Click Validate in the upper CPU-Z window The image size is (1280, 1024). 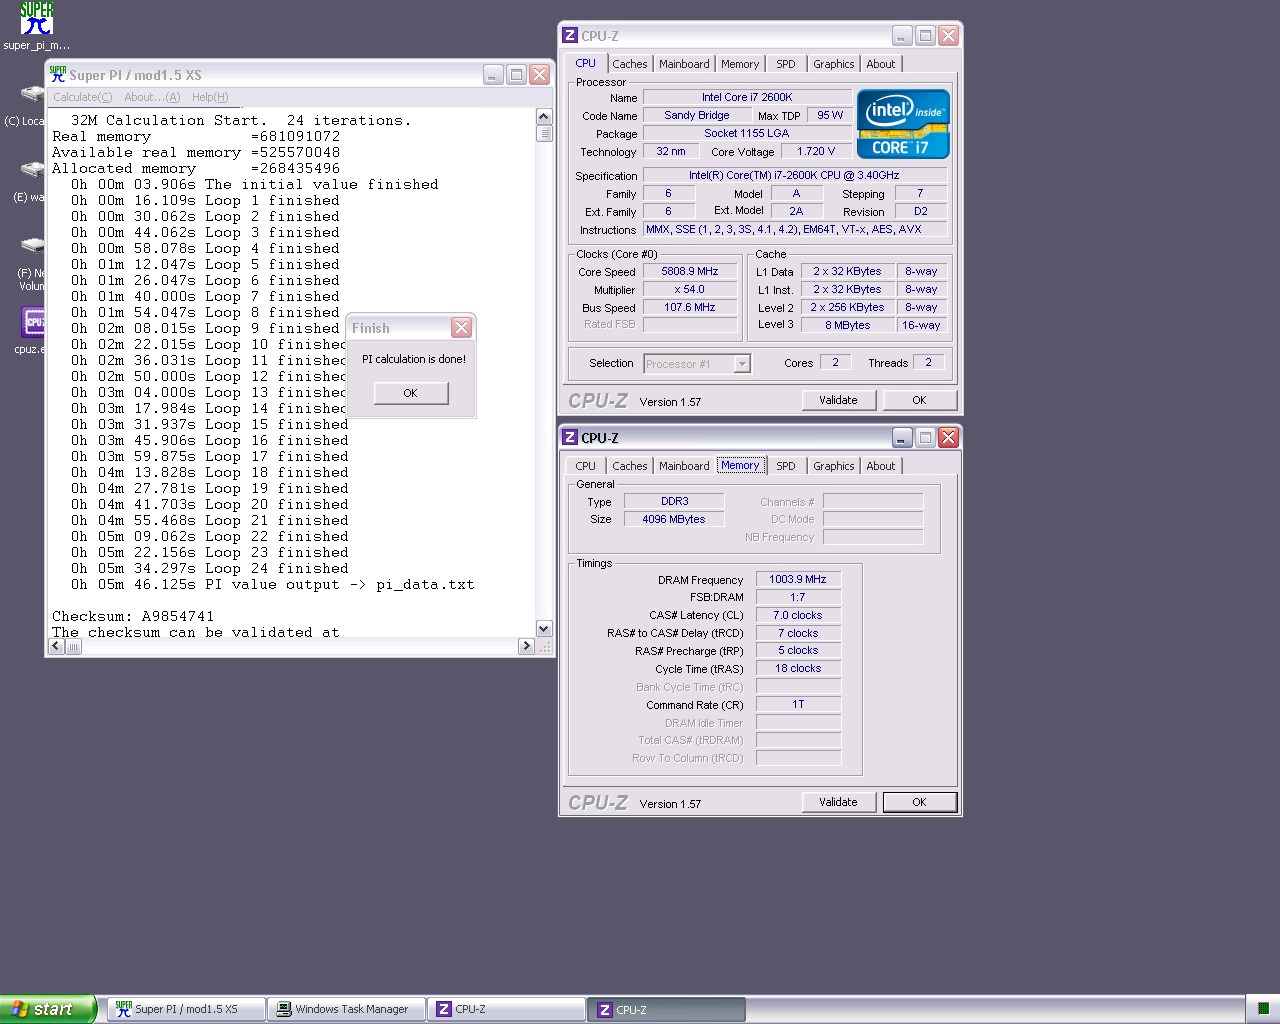click(x=838, y=400)
